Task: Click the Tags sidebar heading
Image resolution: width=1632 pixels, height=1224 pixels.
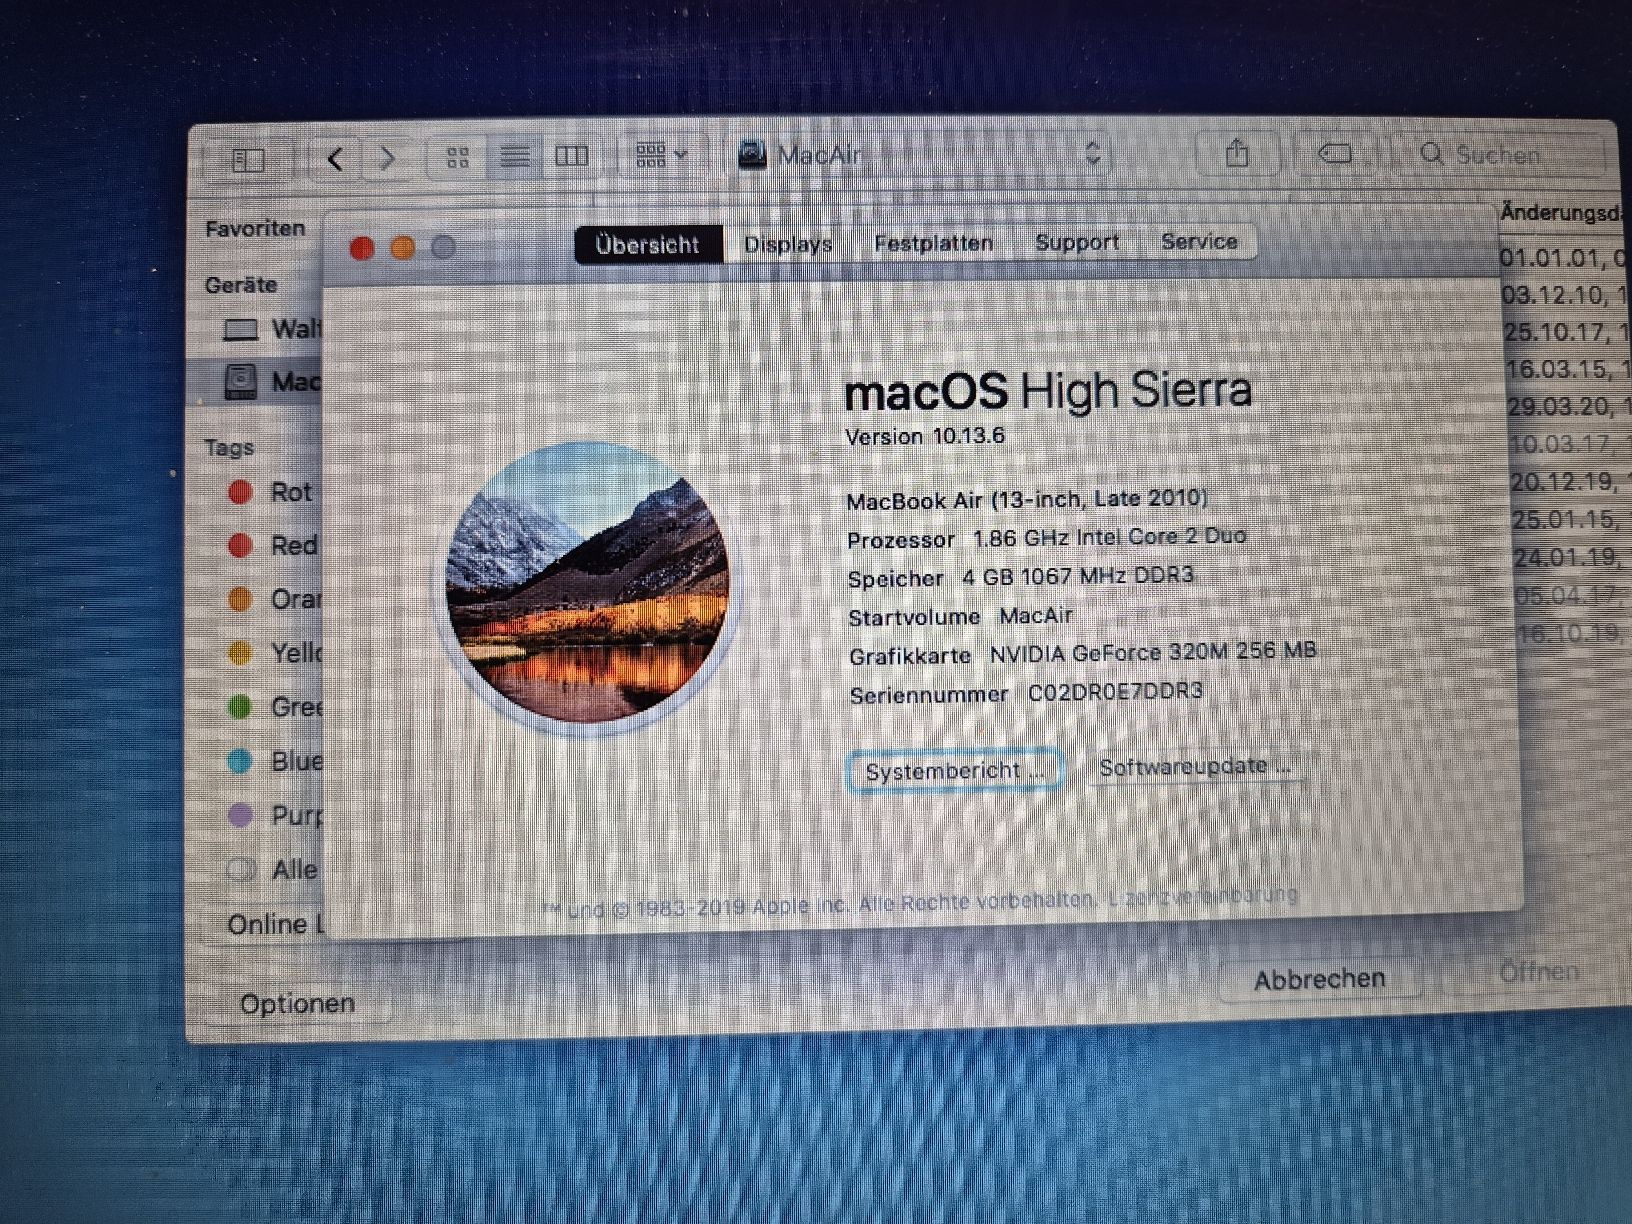Action: pos(229,447)
